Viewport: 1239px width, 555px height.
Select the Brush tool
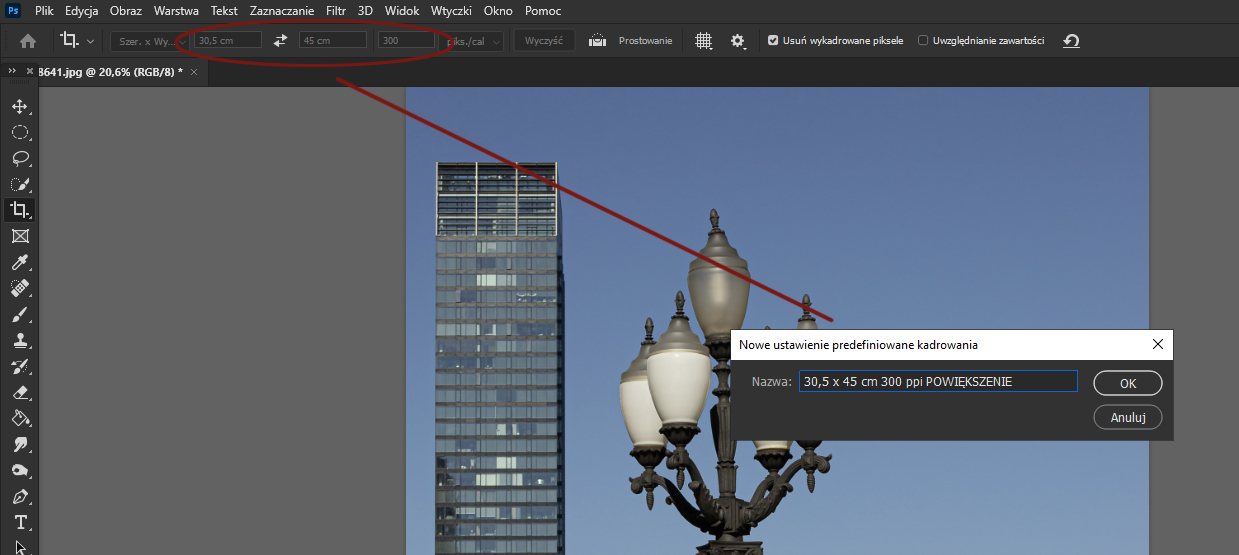click(19, 314)
